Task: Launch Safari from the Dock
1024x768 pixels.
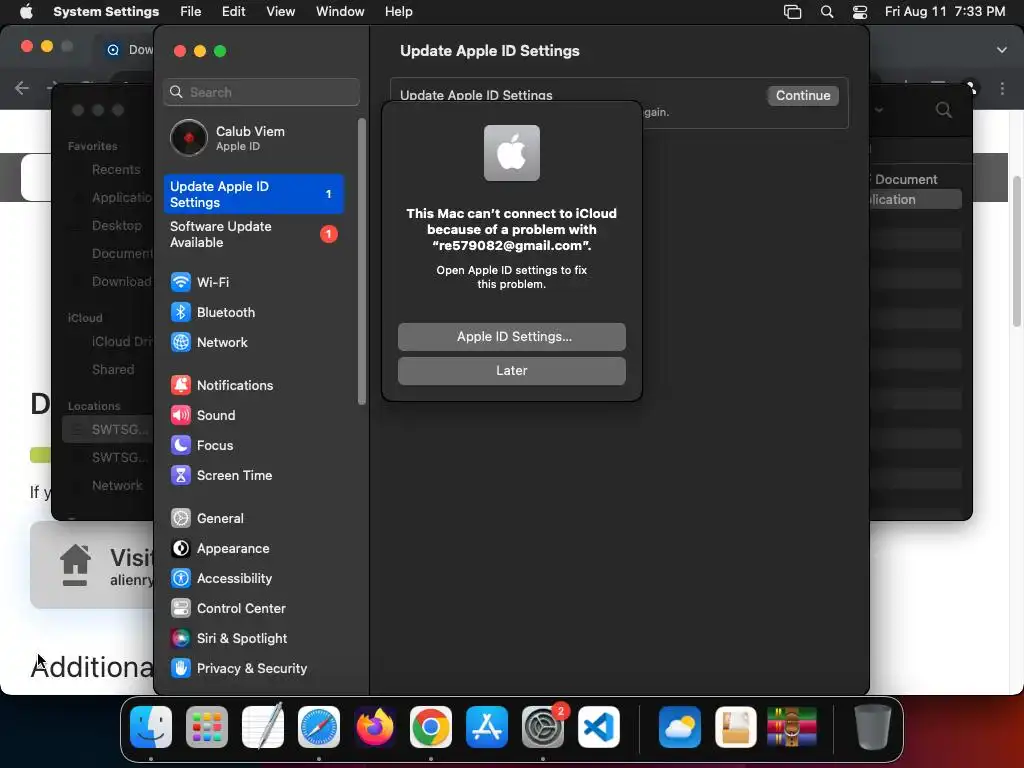Action: click(x=319, y=727)
